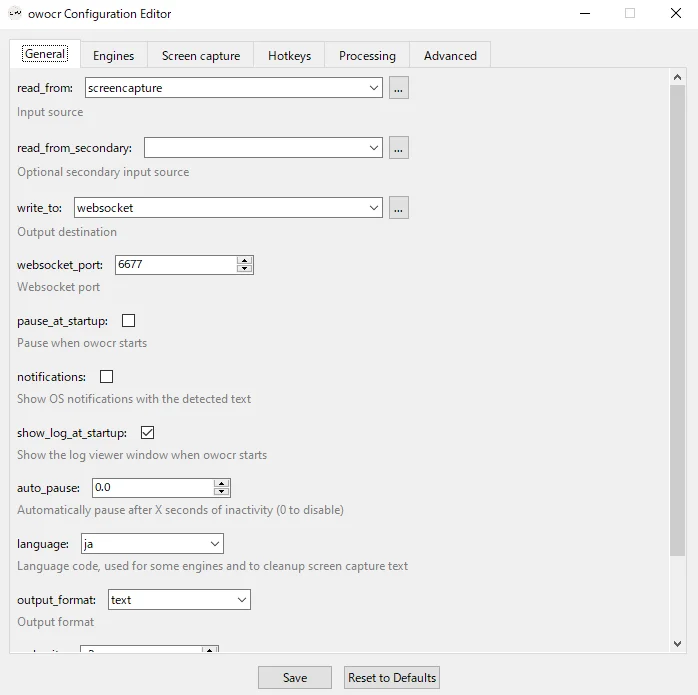Screen dimensions: 698x695
Task: Open the language dropdown
Action: tap(215, 544)
